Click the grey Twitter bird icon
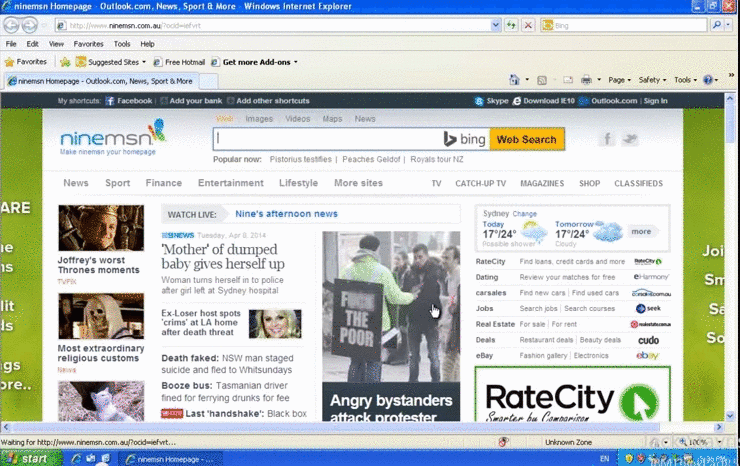The width and height of the screenshot is (740, 466). [x=630, y=139]
